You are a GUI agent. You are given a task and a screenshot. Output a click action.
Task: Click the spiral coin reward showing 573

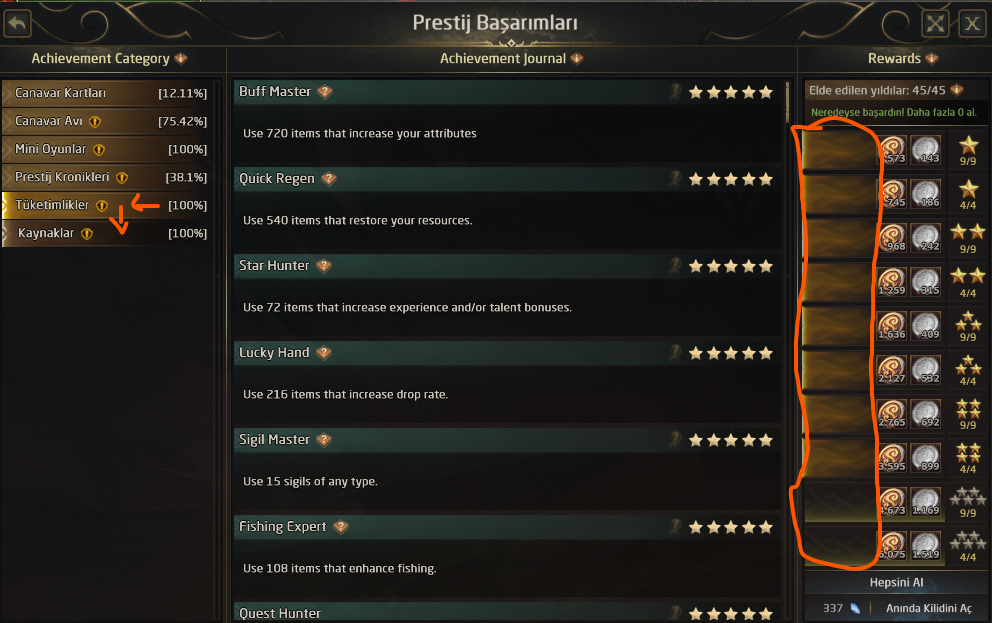click(x=892, y=149)
